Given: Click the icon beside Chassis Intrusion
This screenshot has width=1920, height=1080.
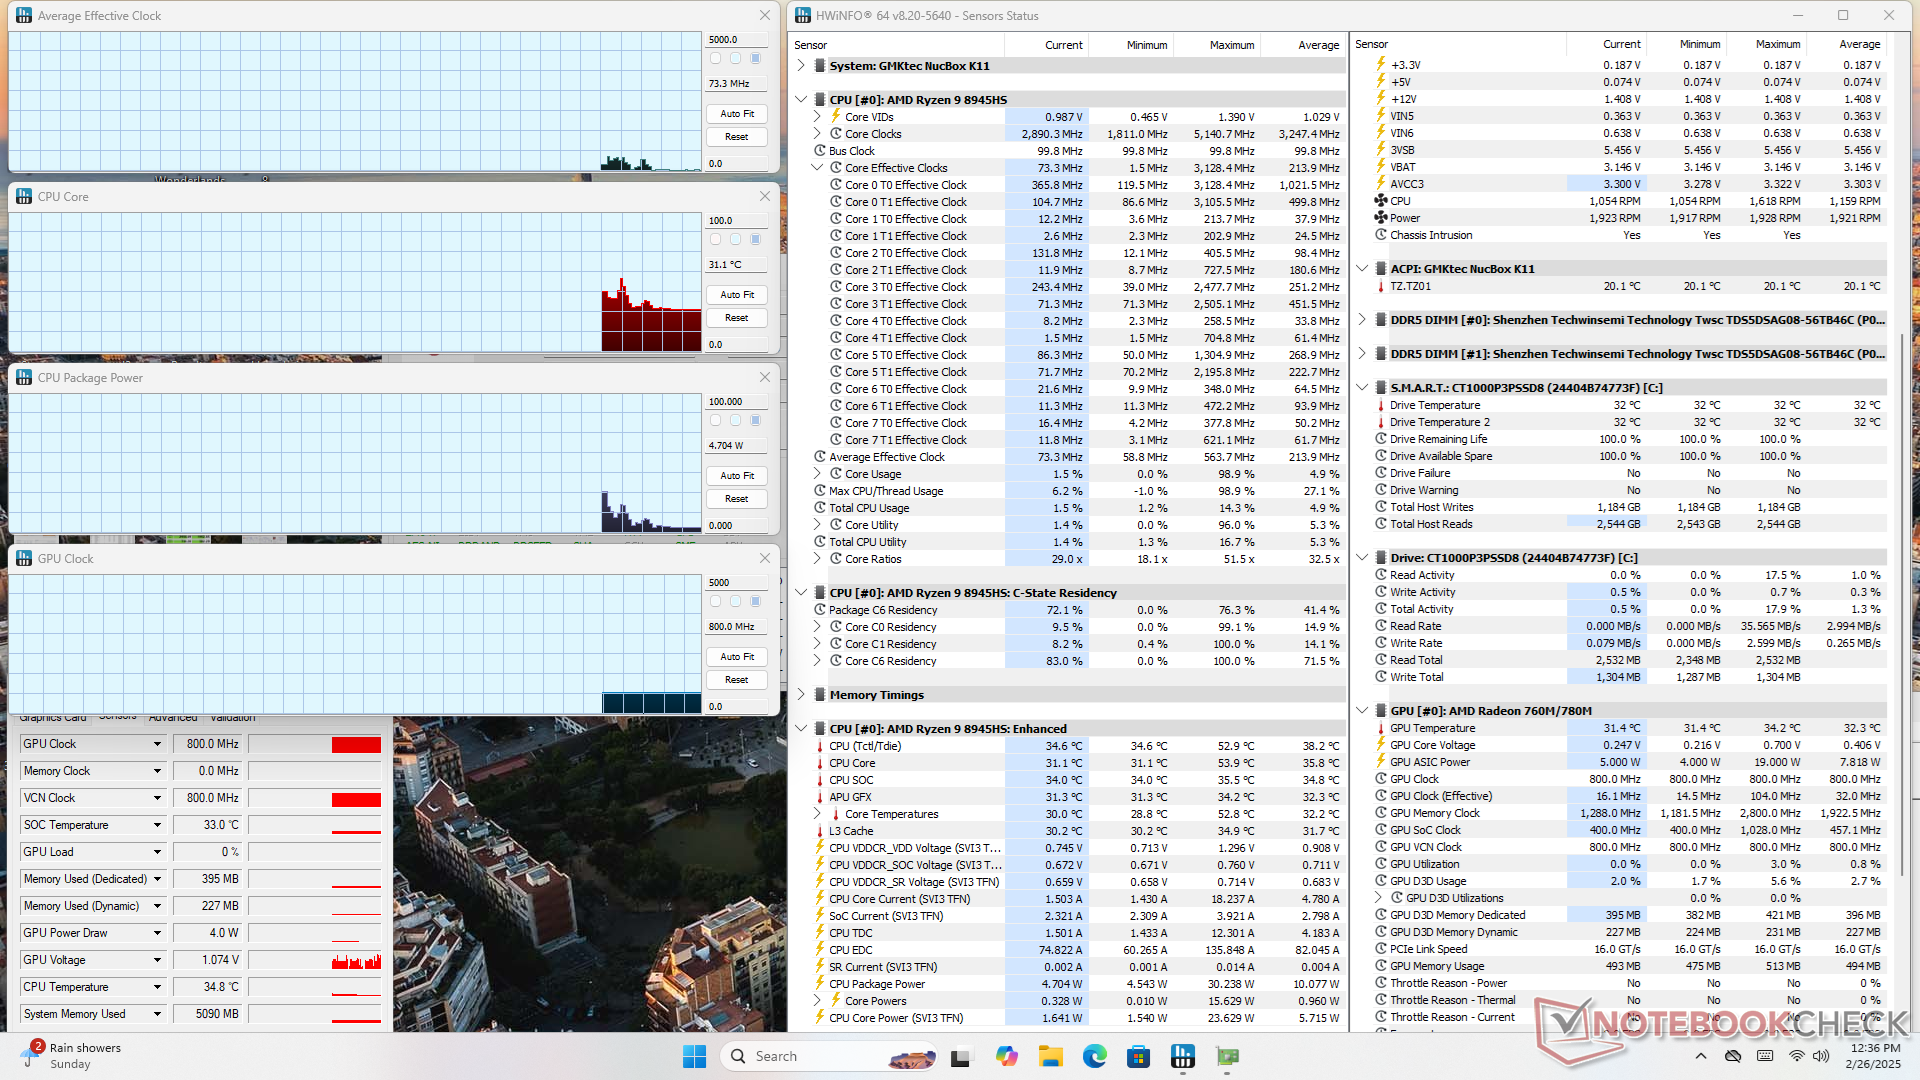Looking at the screenshot, I should pos(1381,235).
